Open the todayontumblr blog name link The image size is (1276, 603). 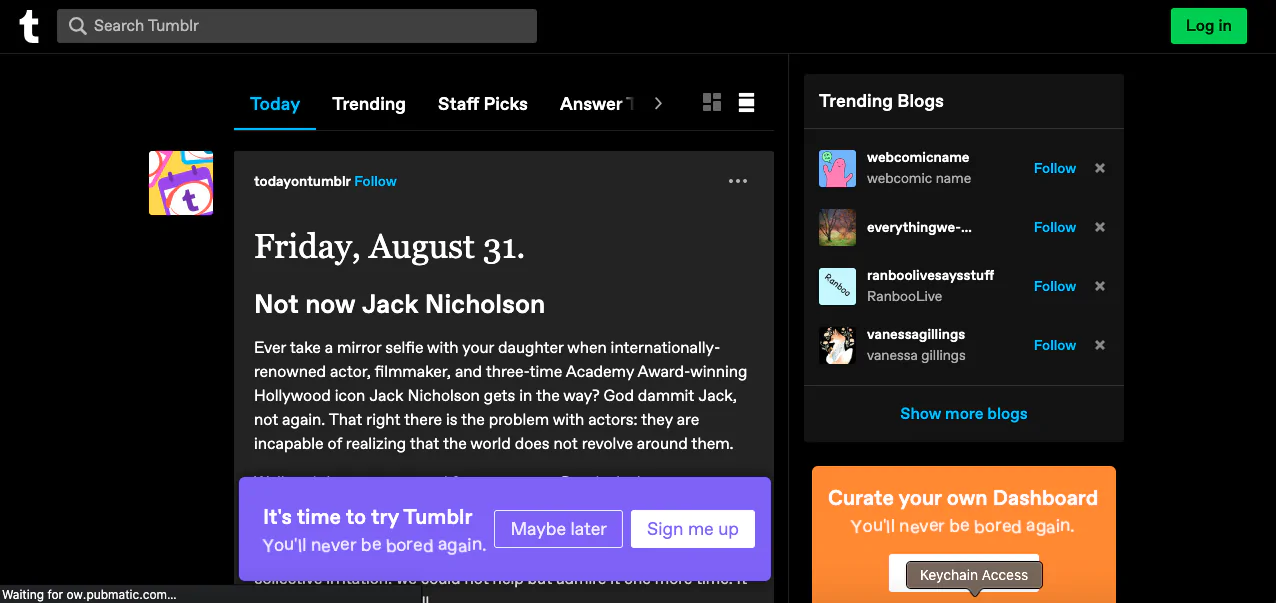[302, 181]
